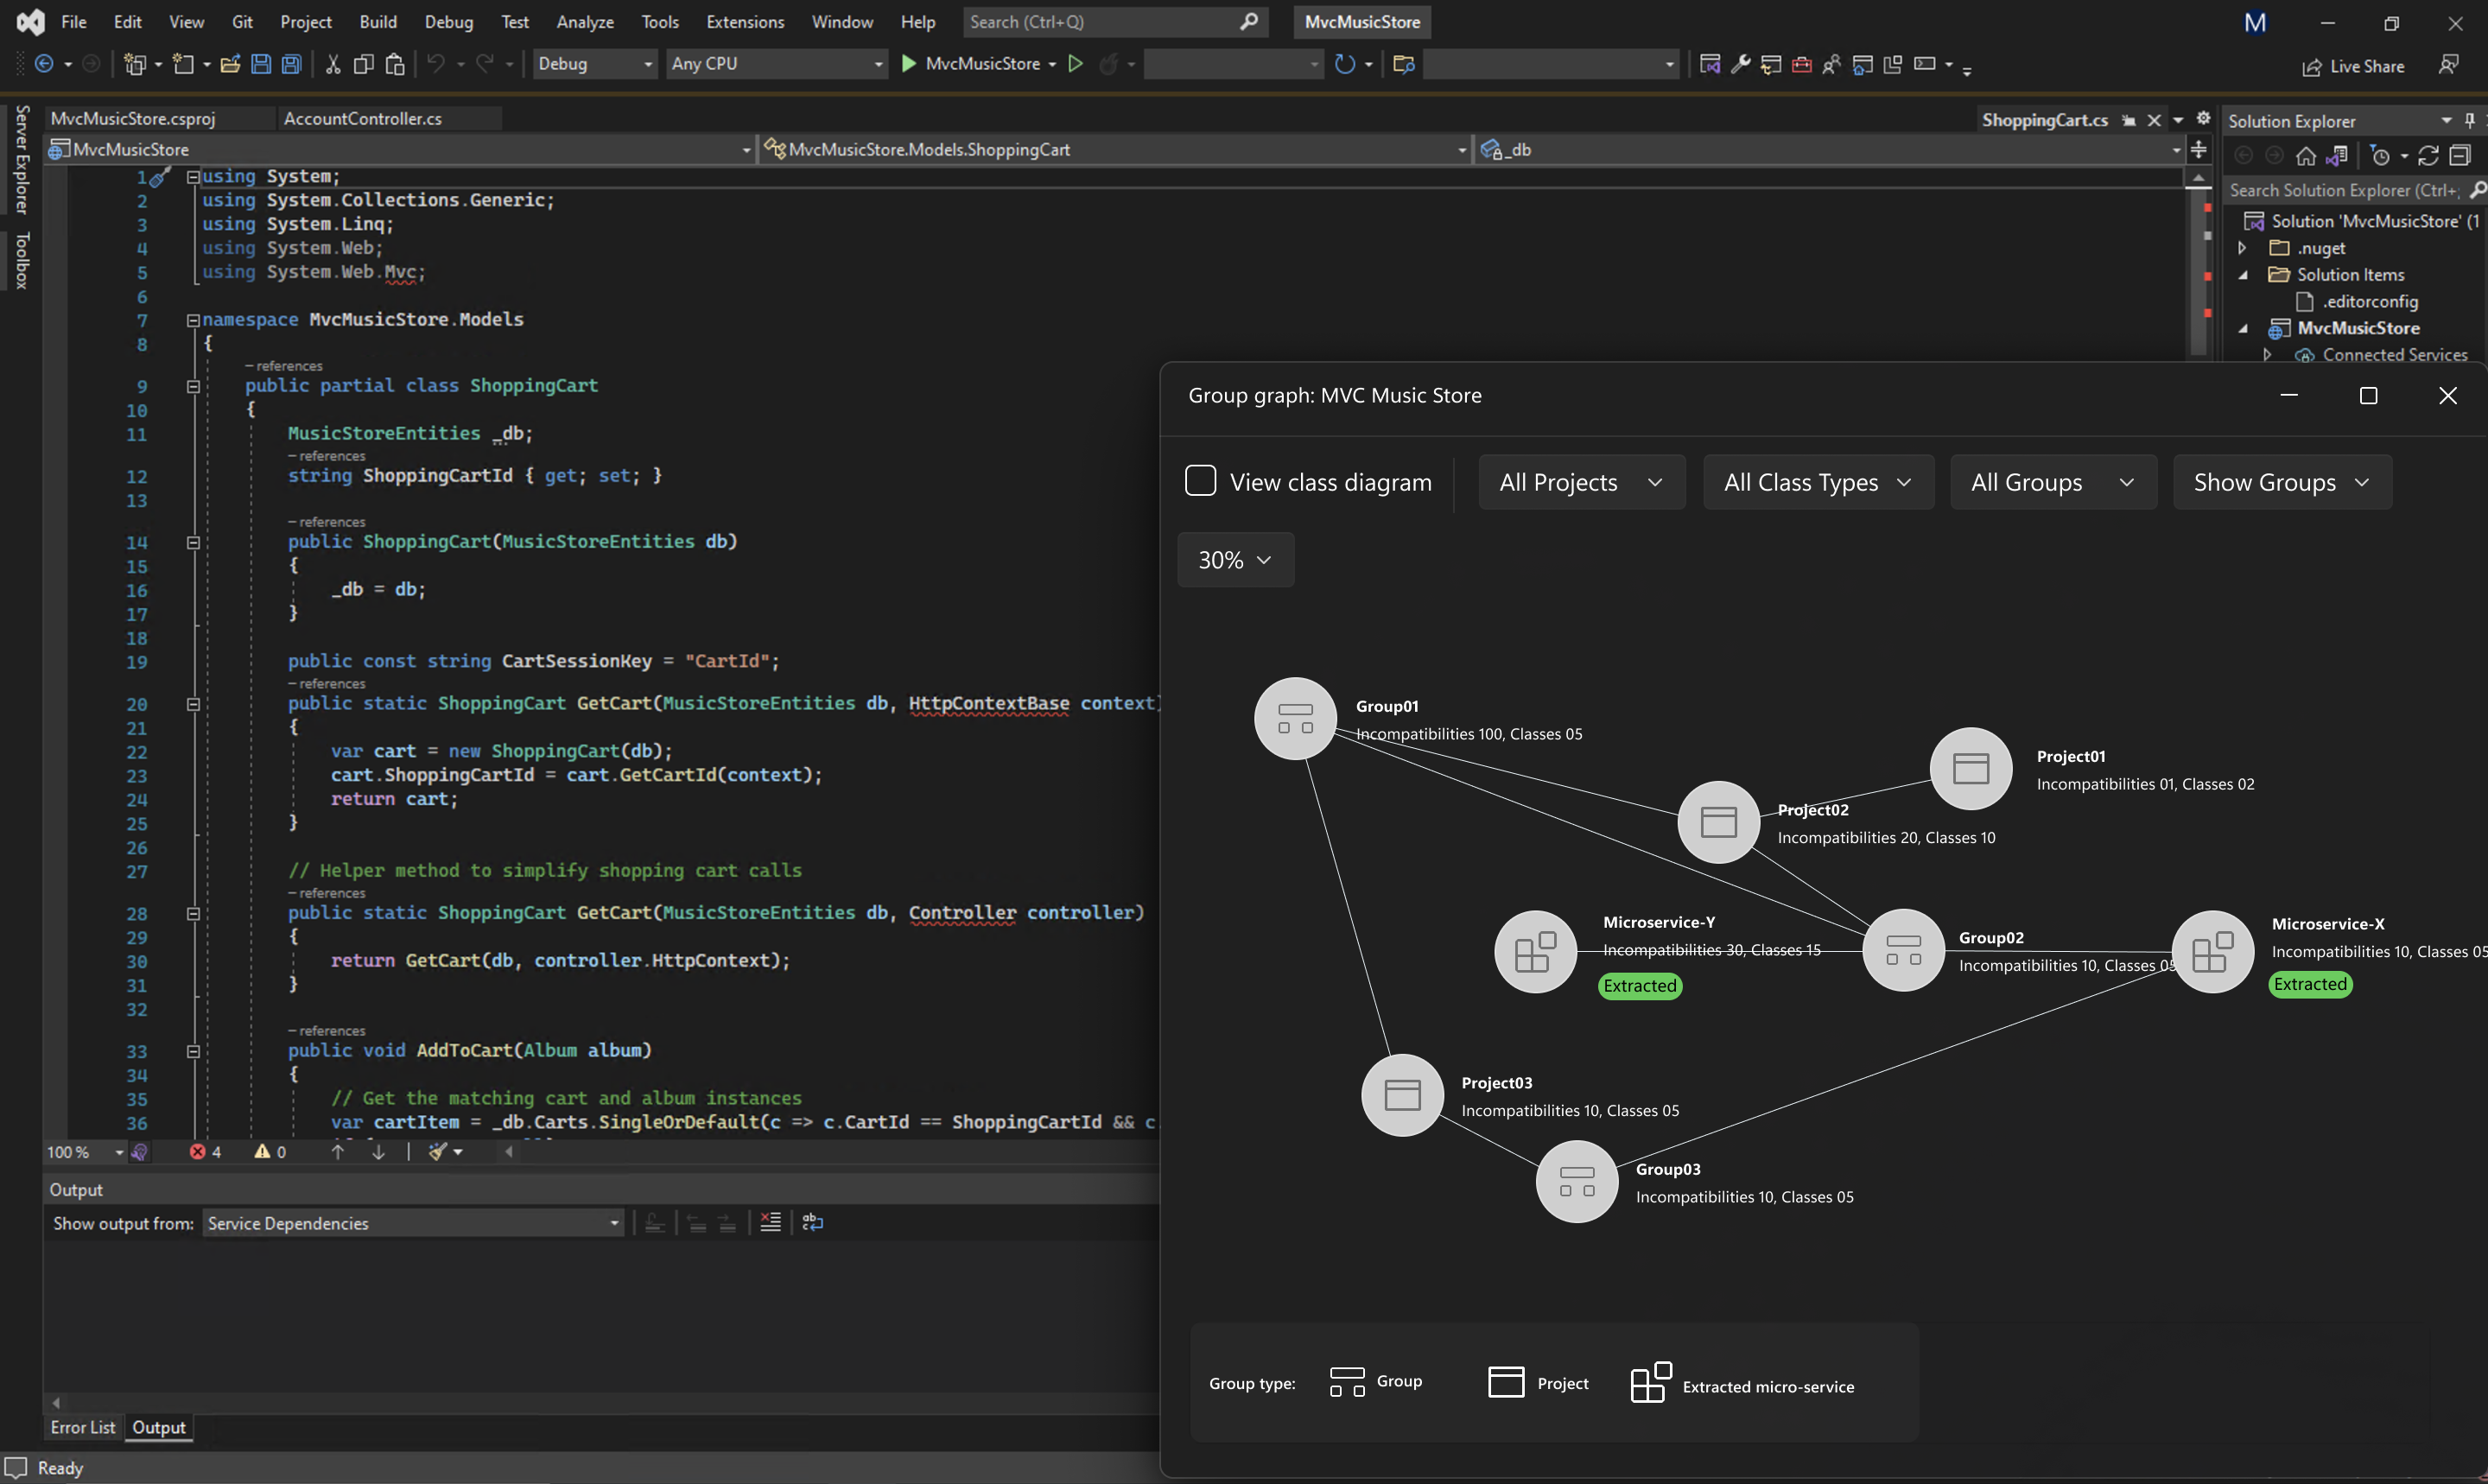
Task: Open the Error List tab
Action: [83, 1428]
